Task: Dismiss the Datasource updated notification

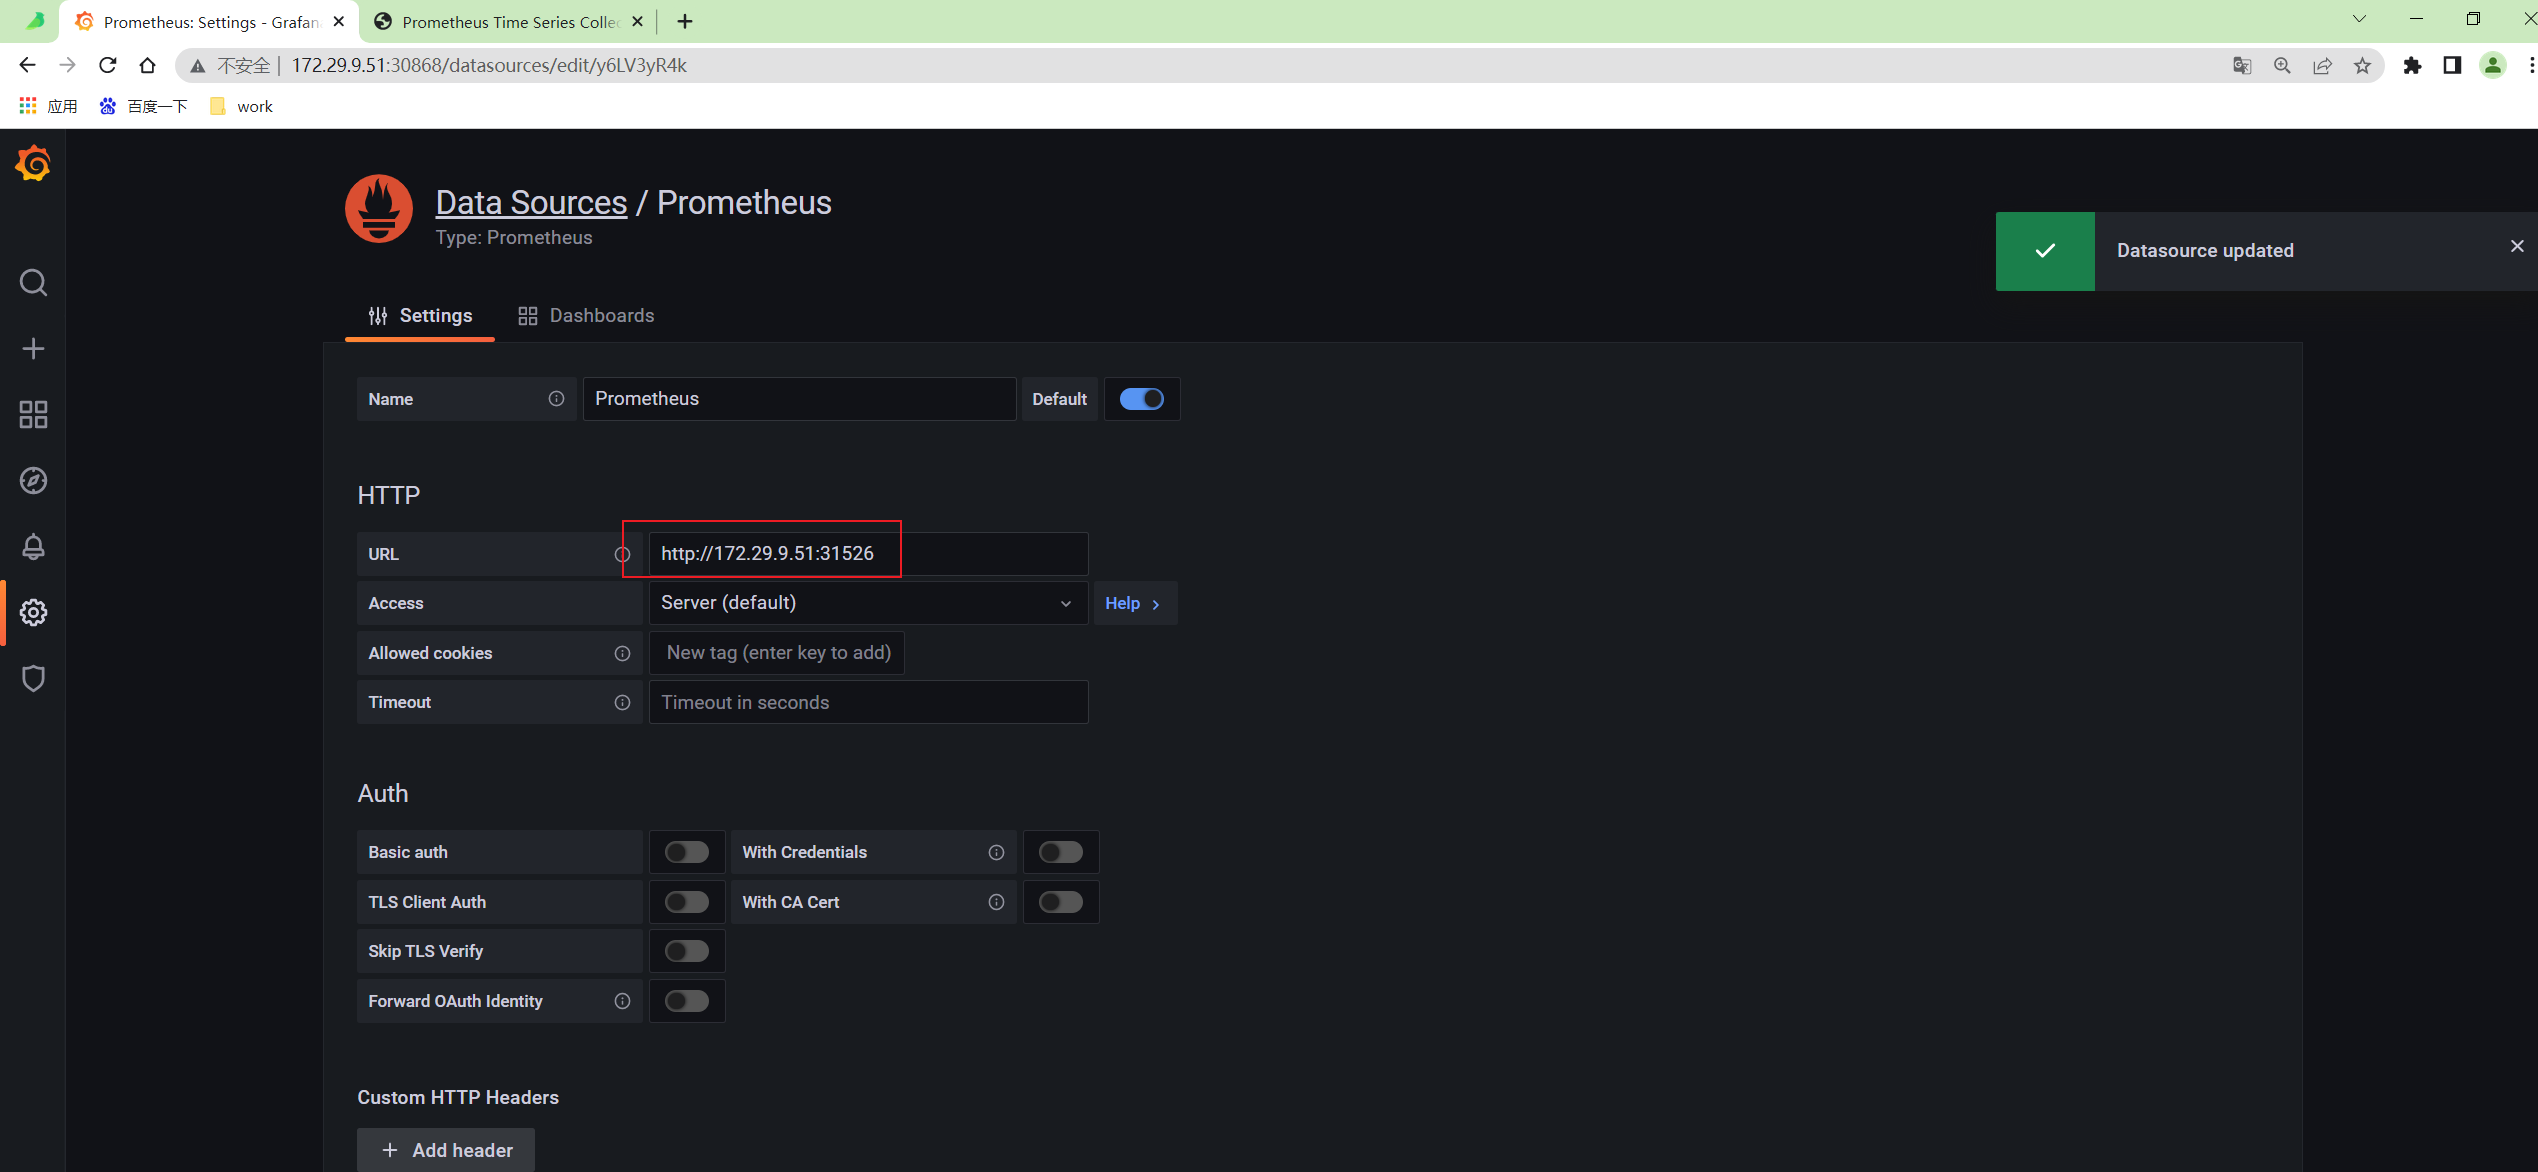Action: pyautogui.click(x=2517, y=246)
